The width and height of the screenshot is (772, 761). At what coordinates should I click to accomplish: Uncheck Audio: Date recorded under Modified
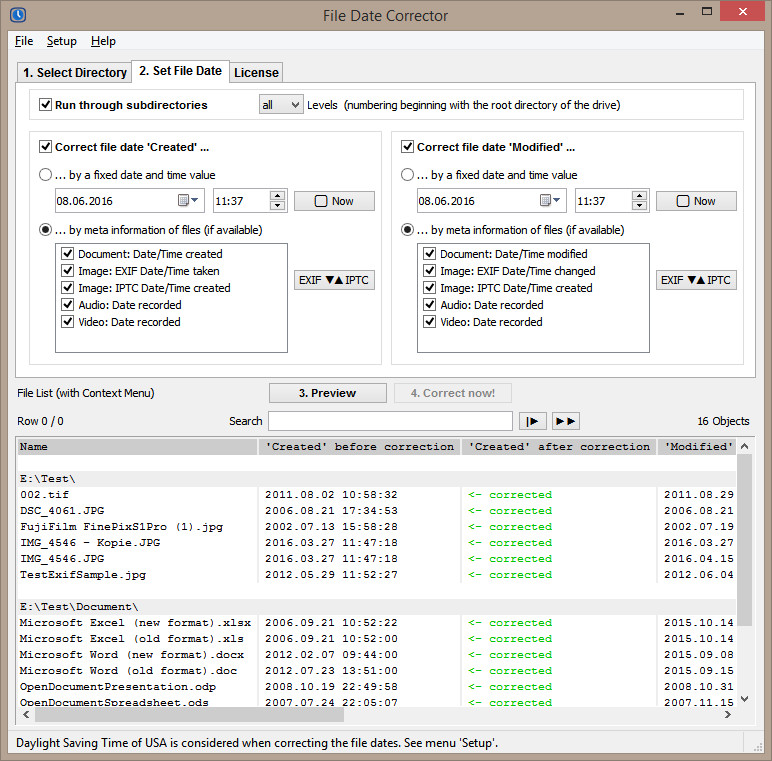[429, 305]
